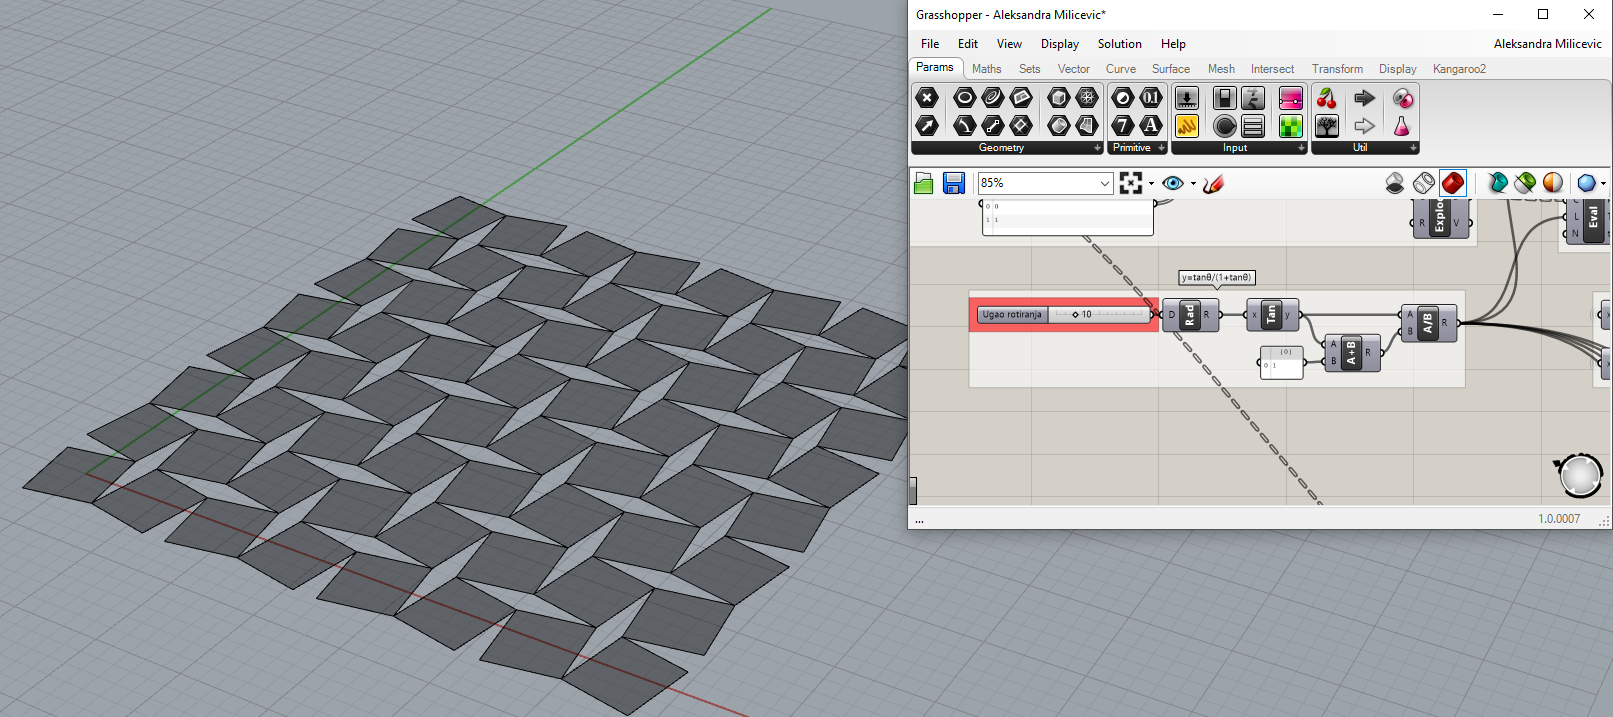Click the solid arrow relay icon in Util
The image size is (1613, 717).
tap(1364, 97)
